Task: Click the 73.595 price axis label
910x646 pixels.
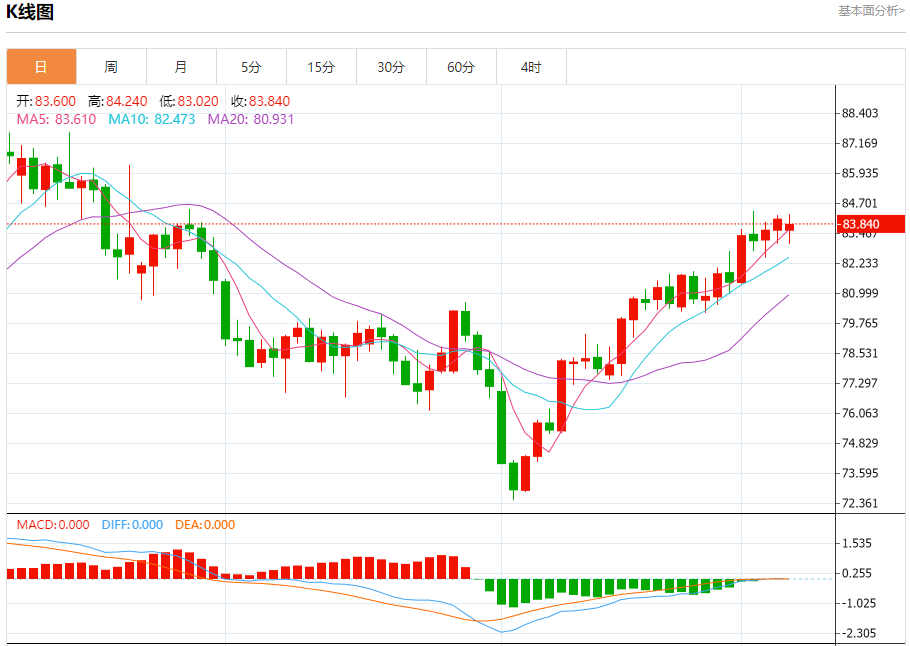Action: click(x=860, y=473)
